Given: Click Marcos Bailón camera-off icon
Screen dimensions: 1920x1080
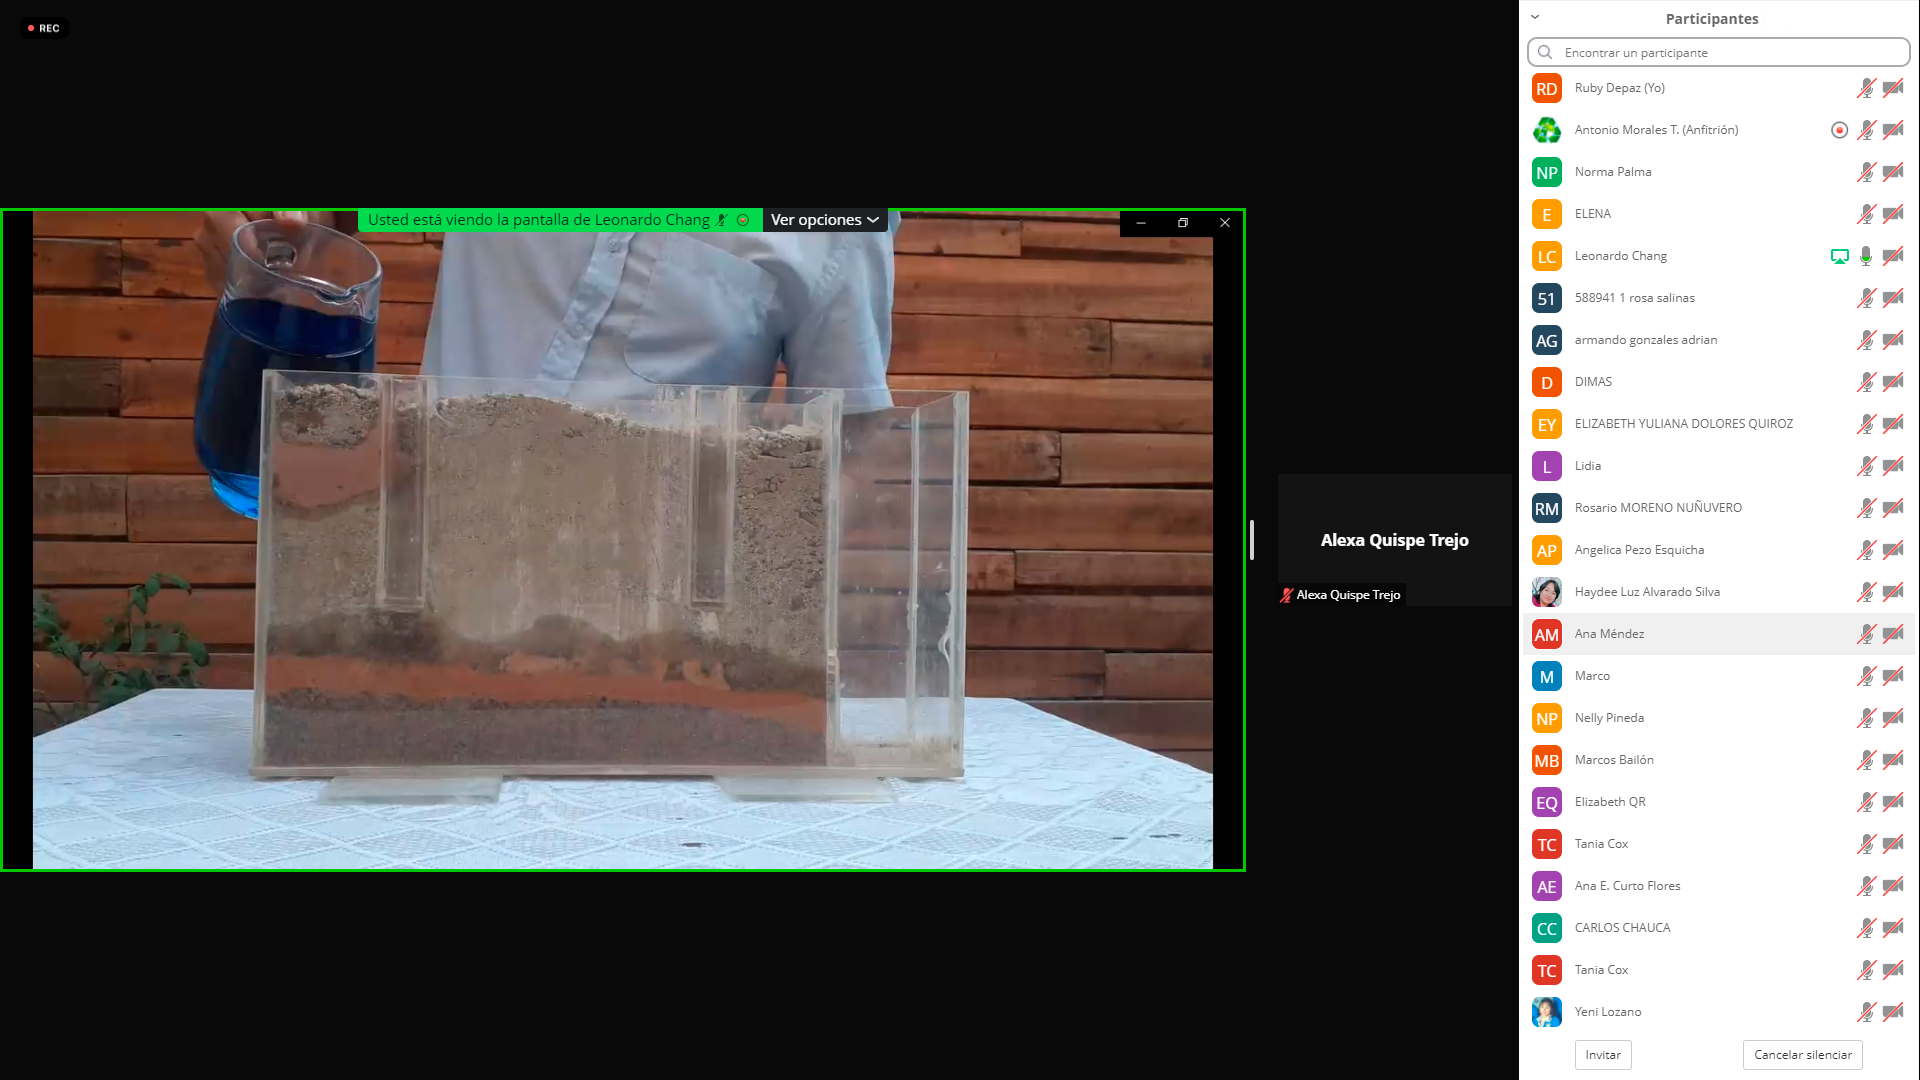Looking at the screenshot, I should 1893,760.
